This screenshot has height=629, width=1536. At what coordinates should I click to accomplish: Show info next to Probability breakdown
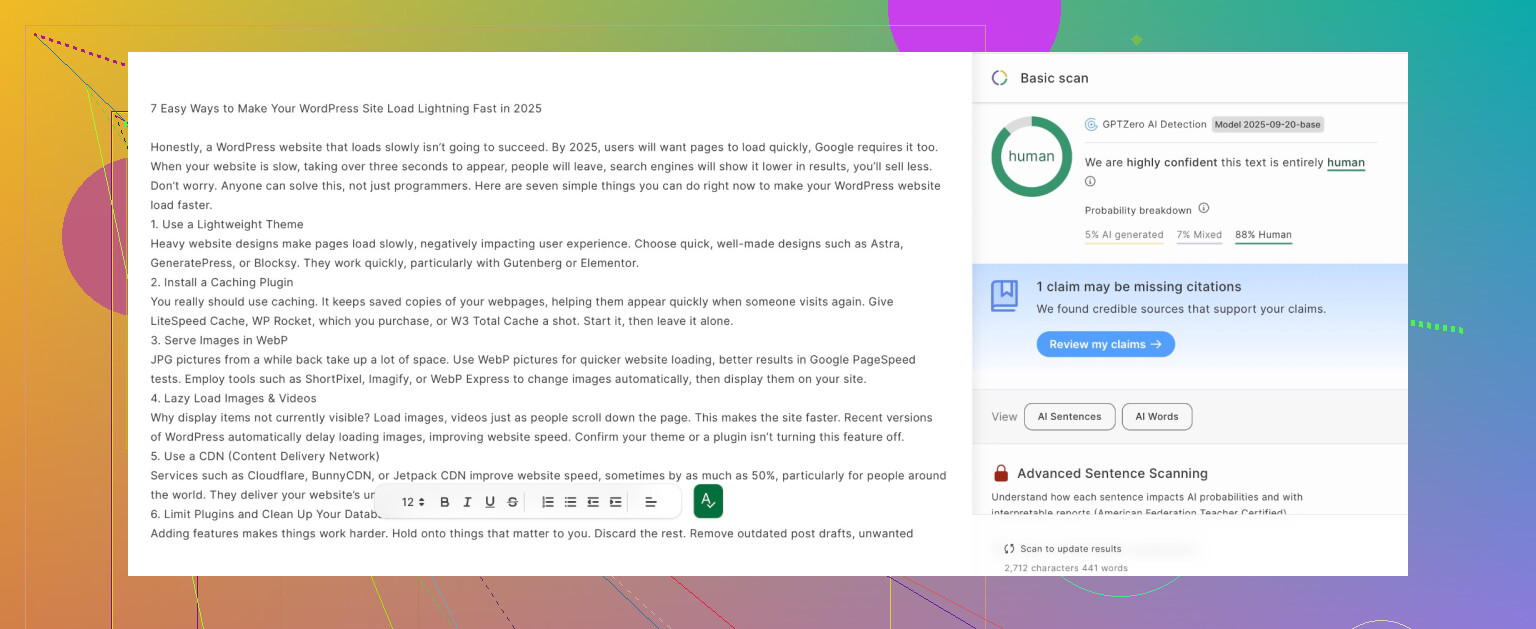tap(1204, 209)
